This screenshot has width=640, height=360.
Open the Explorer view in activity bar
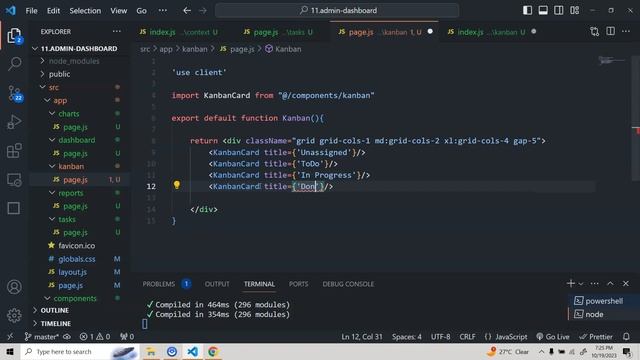pyautogui.click(x=14, y=36)
